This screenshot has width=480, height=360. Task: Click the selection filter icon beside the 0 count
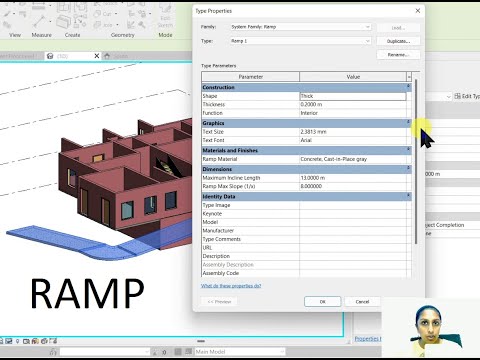155,352
